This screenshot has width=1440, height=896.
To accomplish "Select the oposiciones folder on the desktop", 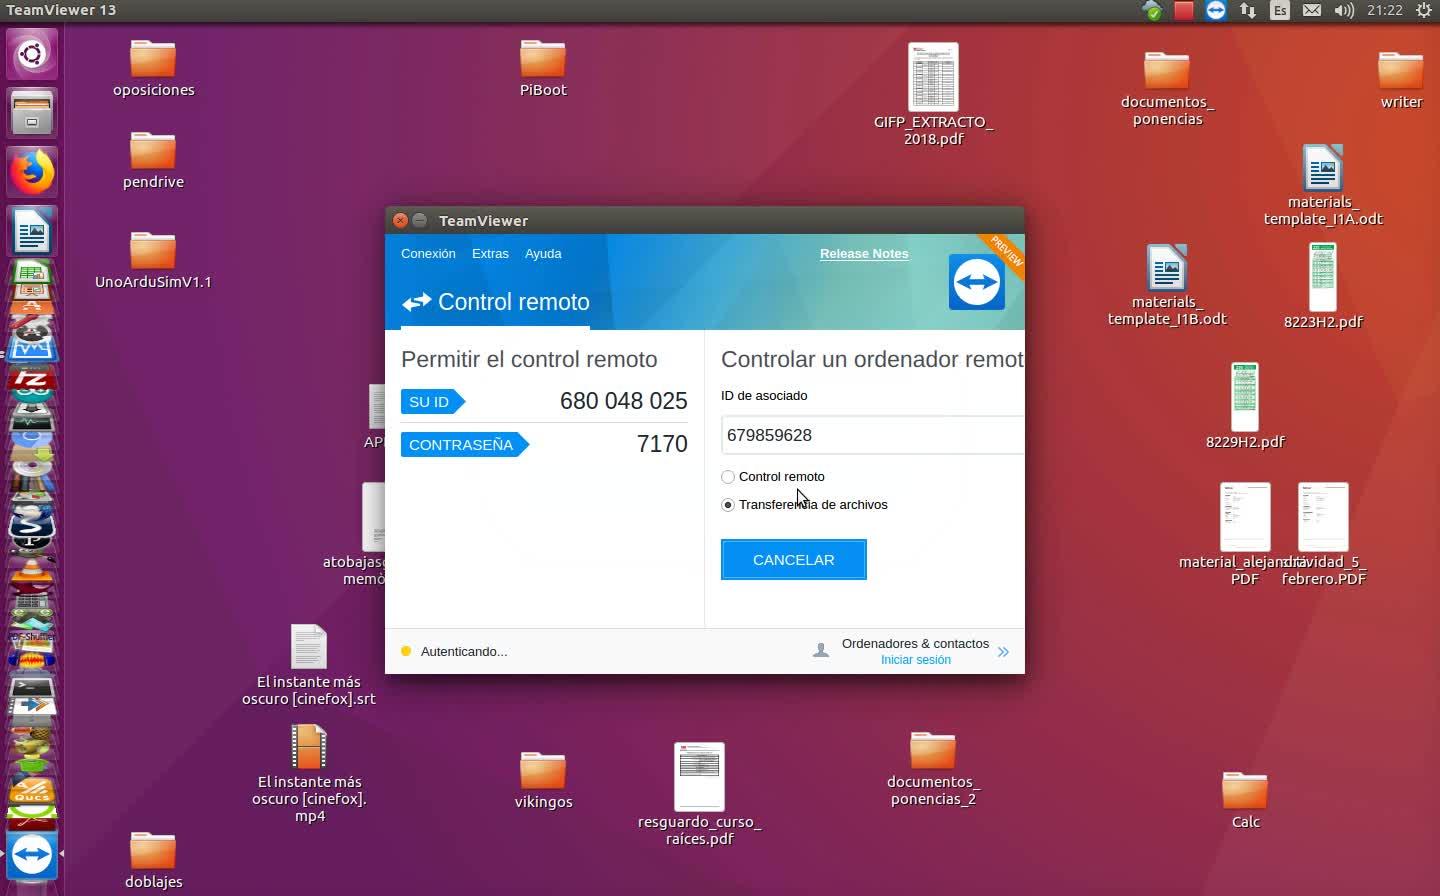I will tap(153, 68).
